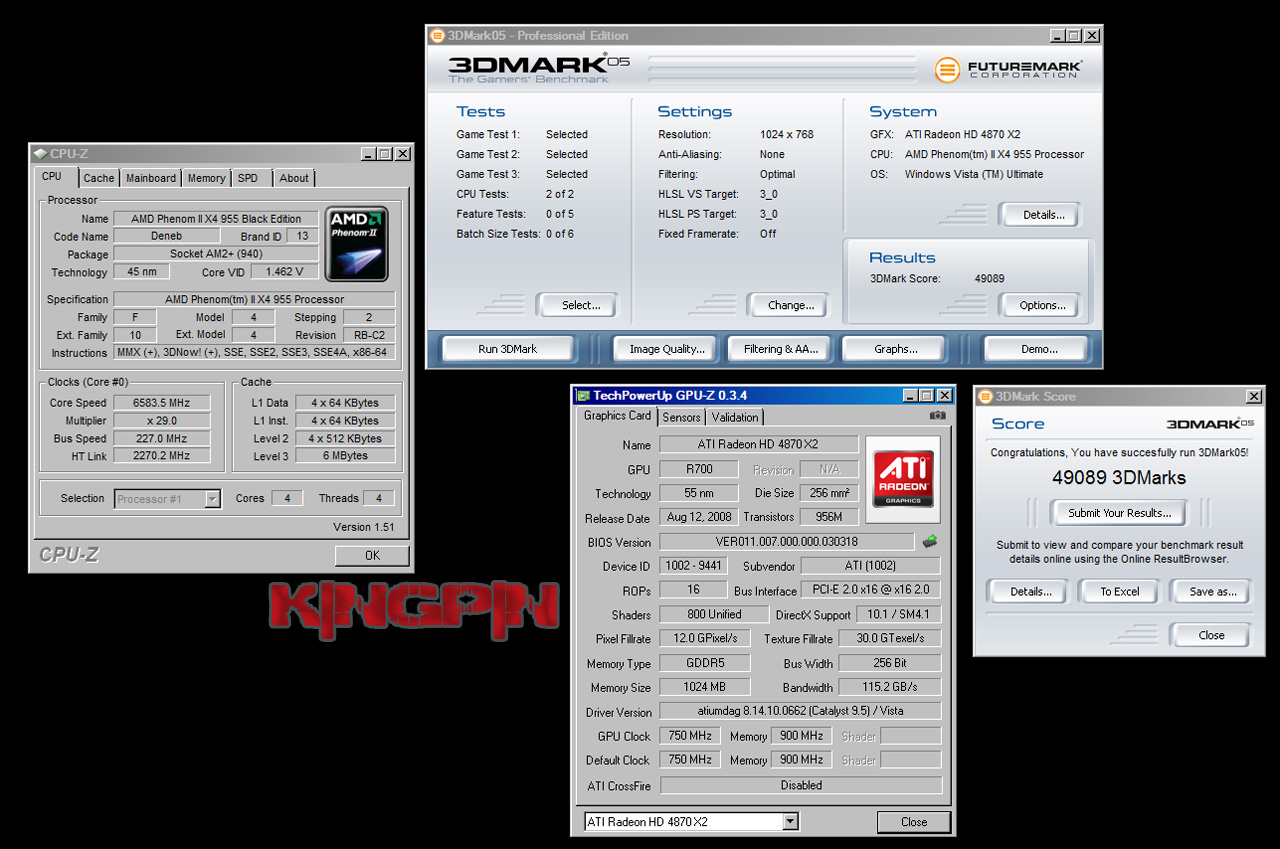Click the ATI CrossFire Disabled value
The height and width of the screenshot is (849, 1280).
coord(800,786)
